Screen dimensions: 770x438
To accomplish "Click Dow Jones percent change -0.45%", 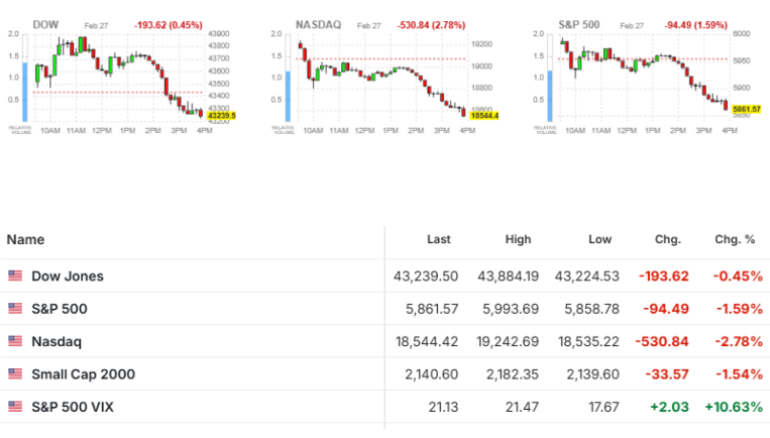I will coord(738,276).
